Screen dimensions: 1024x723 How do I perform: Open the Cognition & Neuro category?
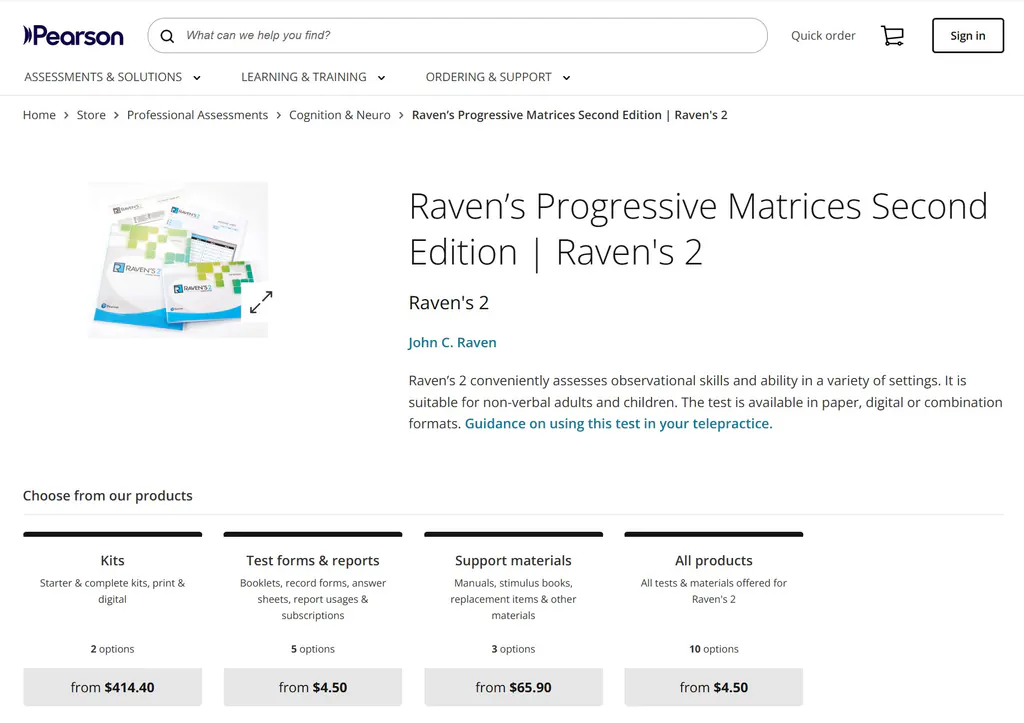[340, 115]
